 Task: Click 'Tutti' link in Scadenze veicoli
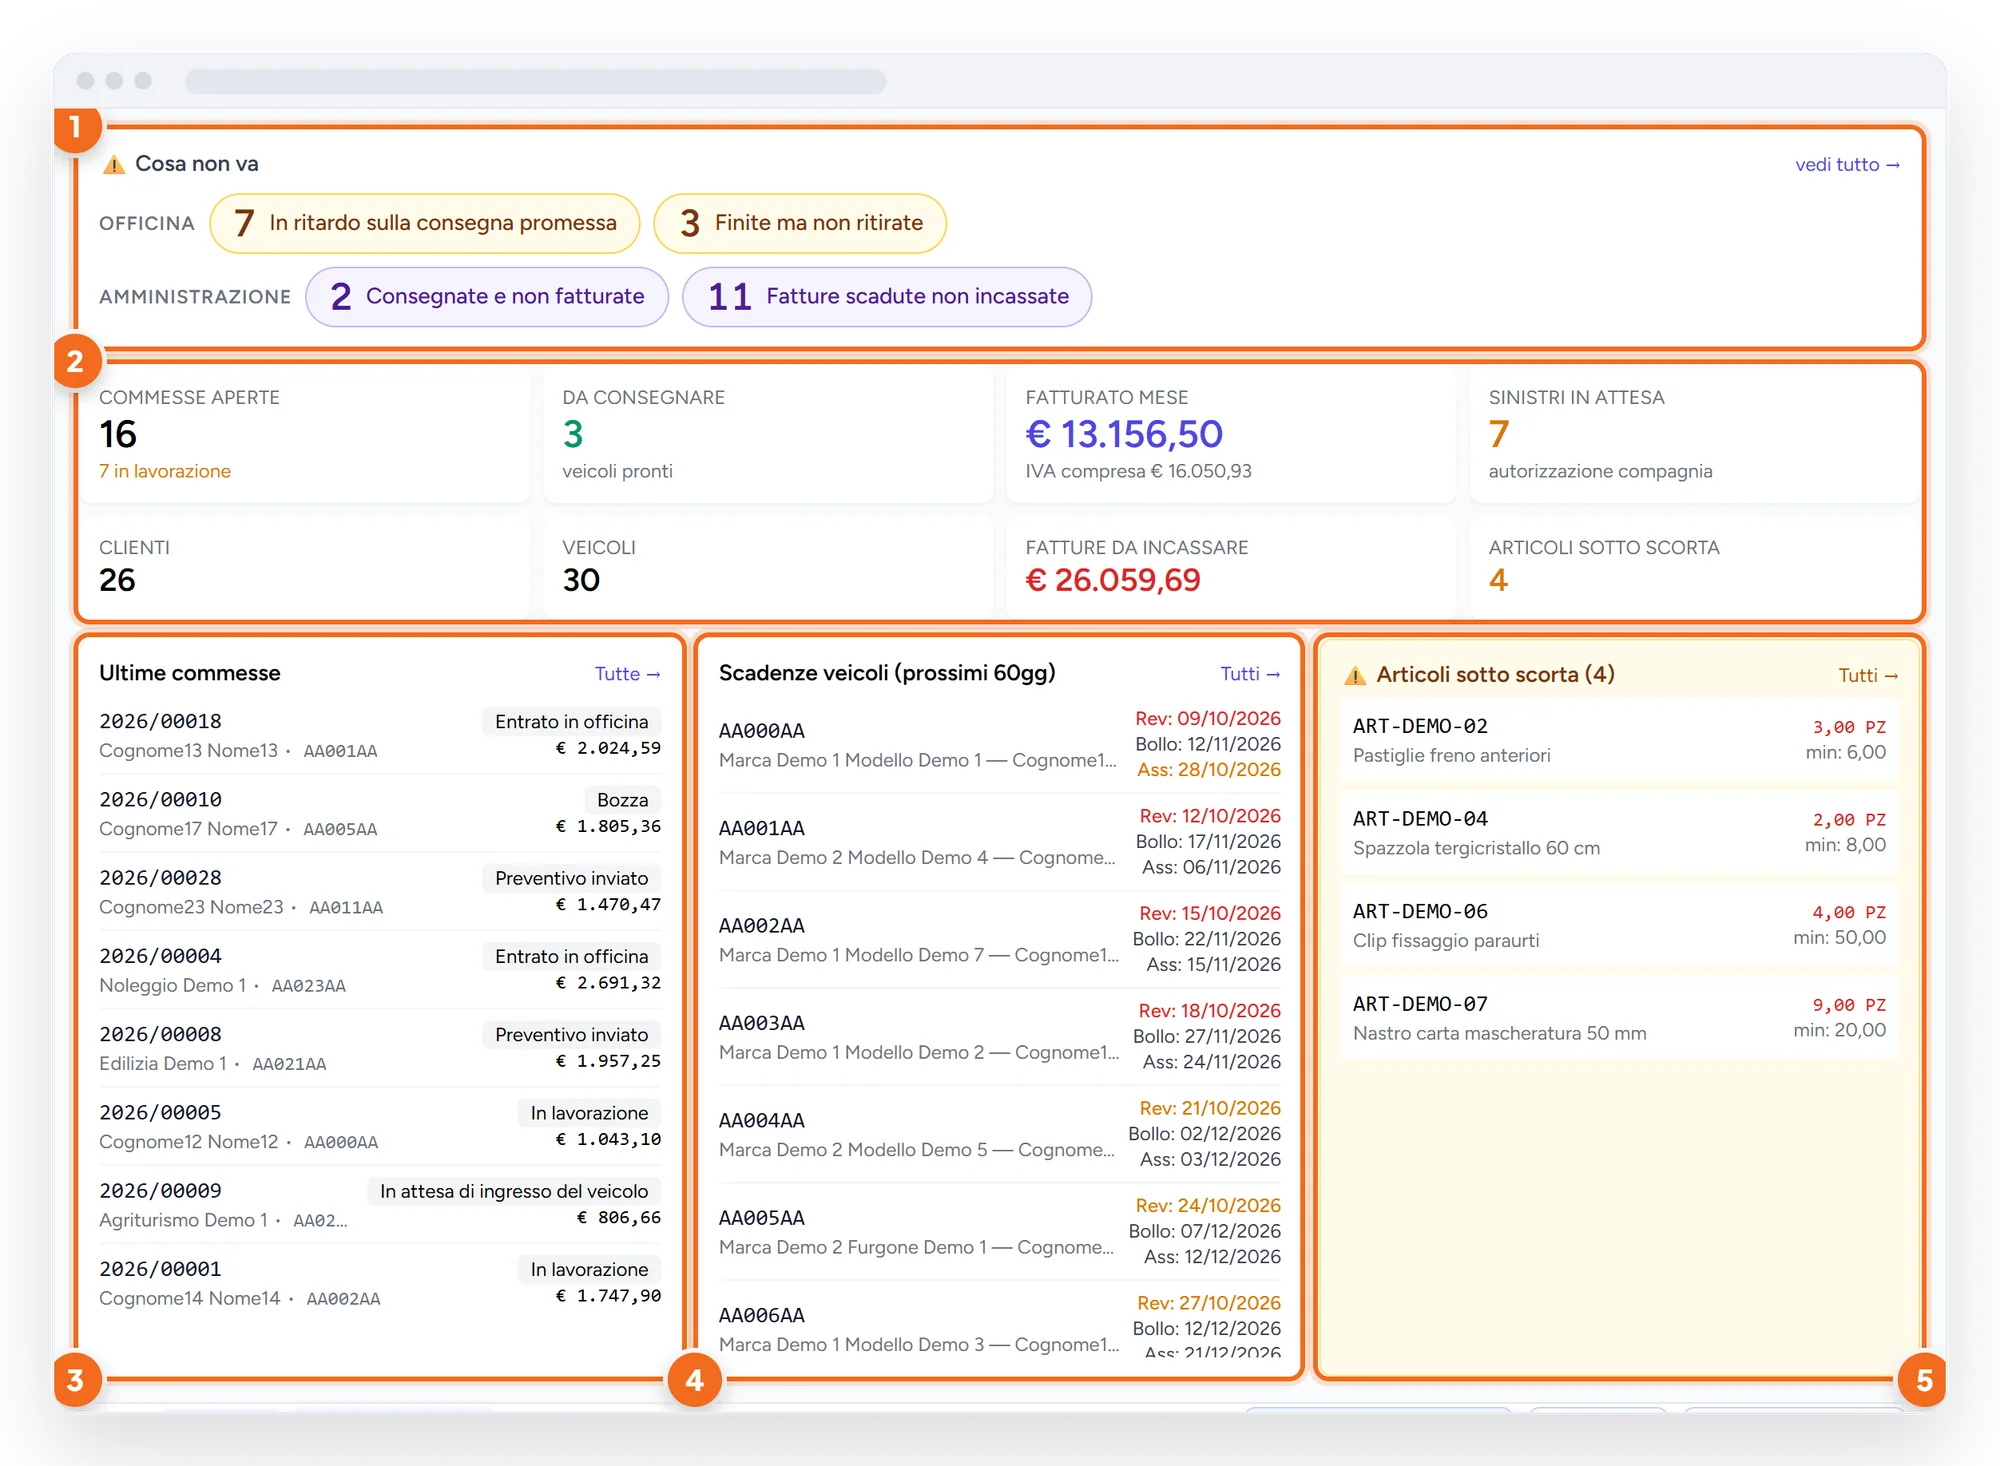(x=1250, y=674)
